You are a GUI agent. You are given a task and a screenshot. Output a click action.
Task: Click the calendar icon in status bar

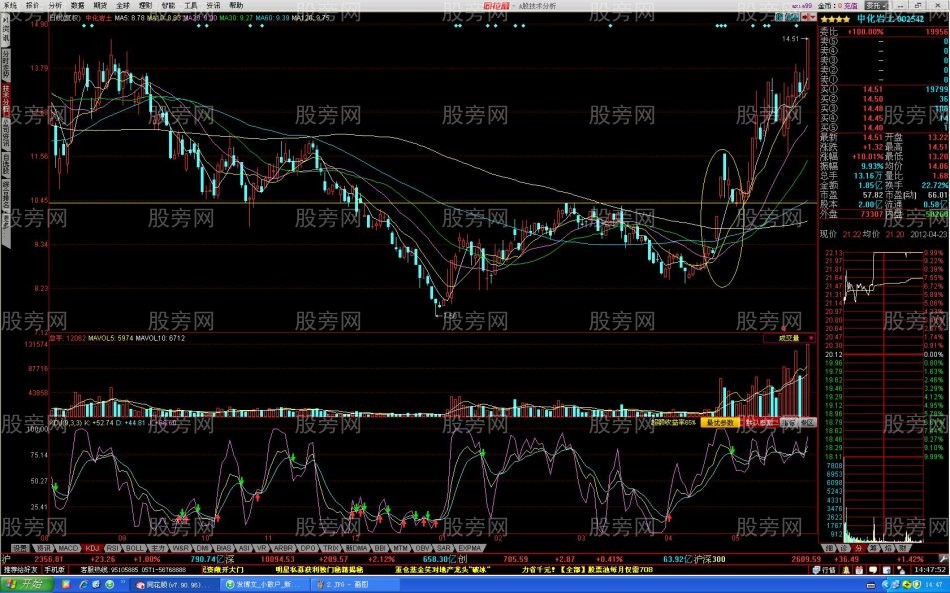coord(859,570)
